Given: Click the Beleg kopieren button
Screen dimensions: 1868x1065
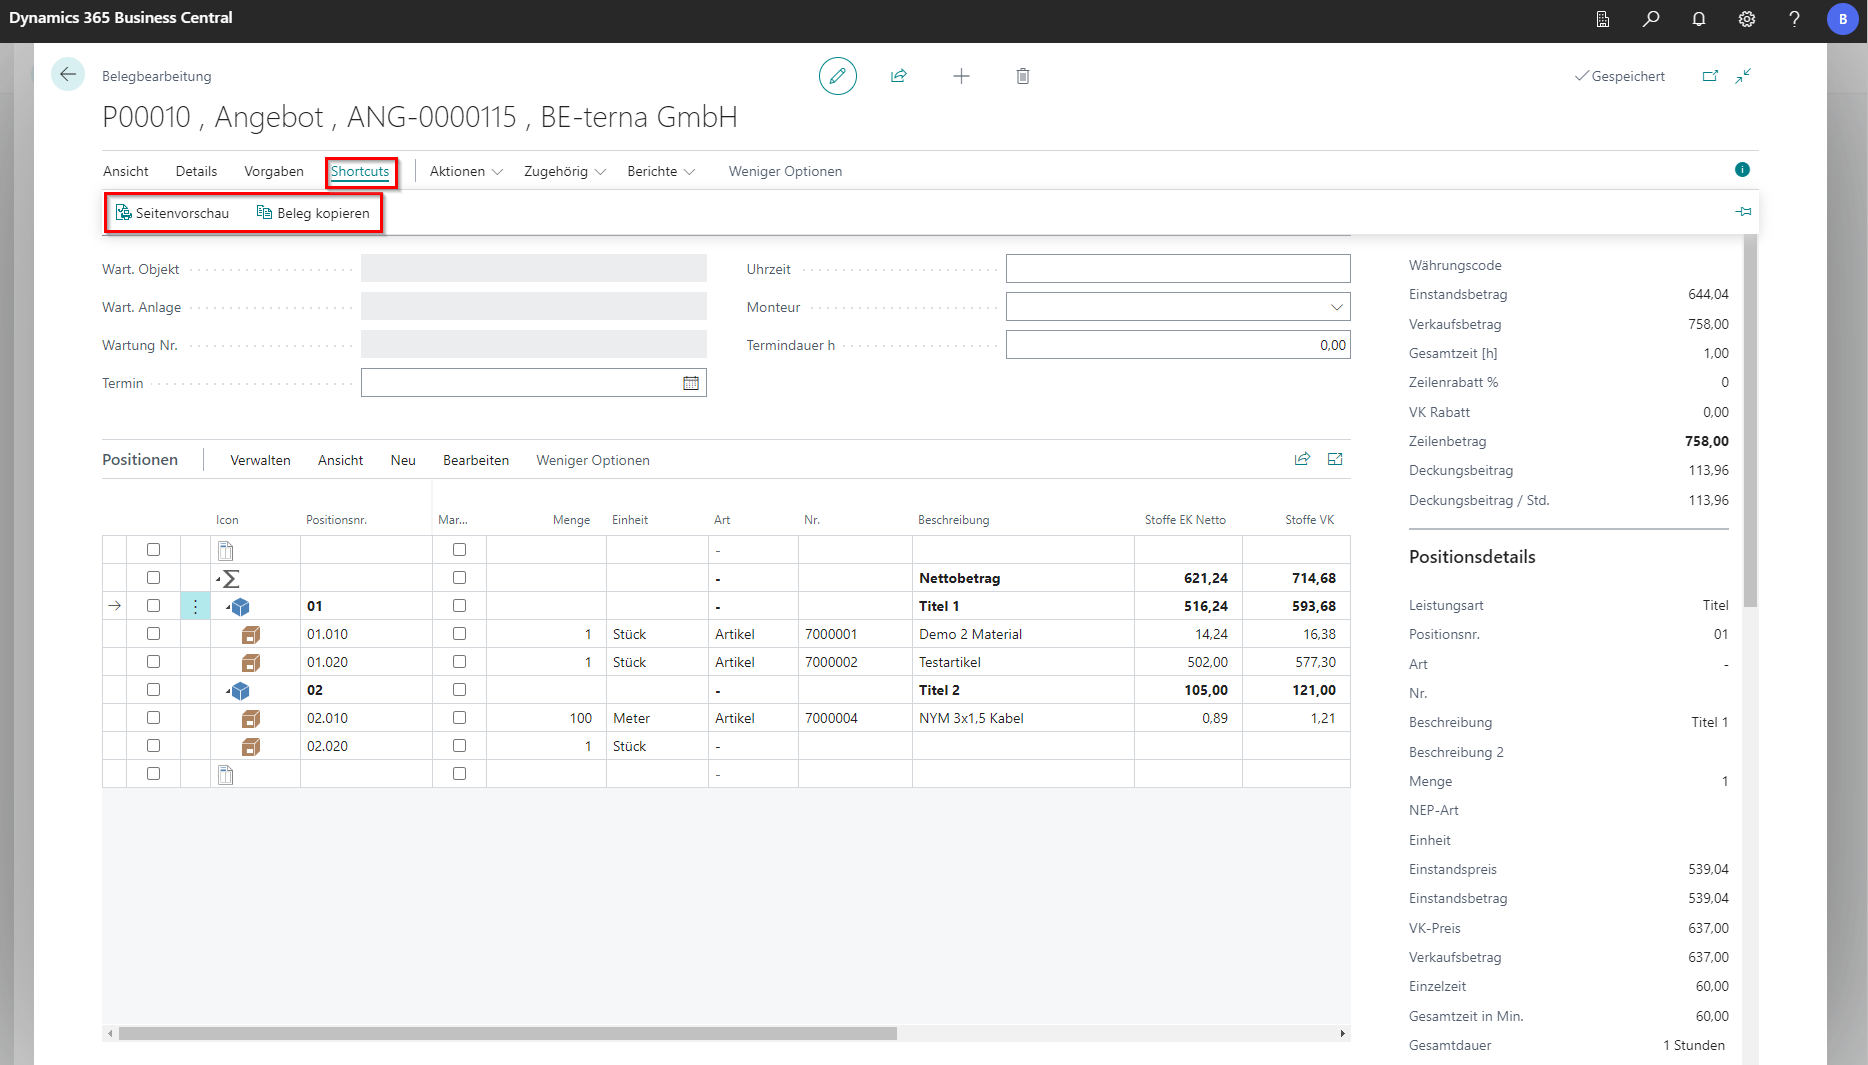Looking at the screenshot, I should point(313,213).
